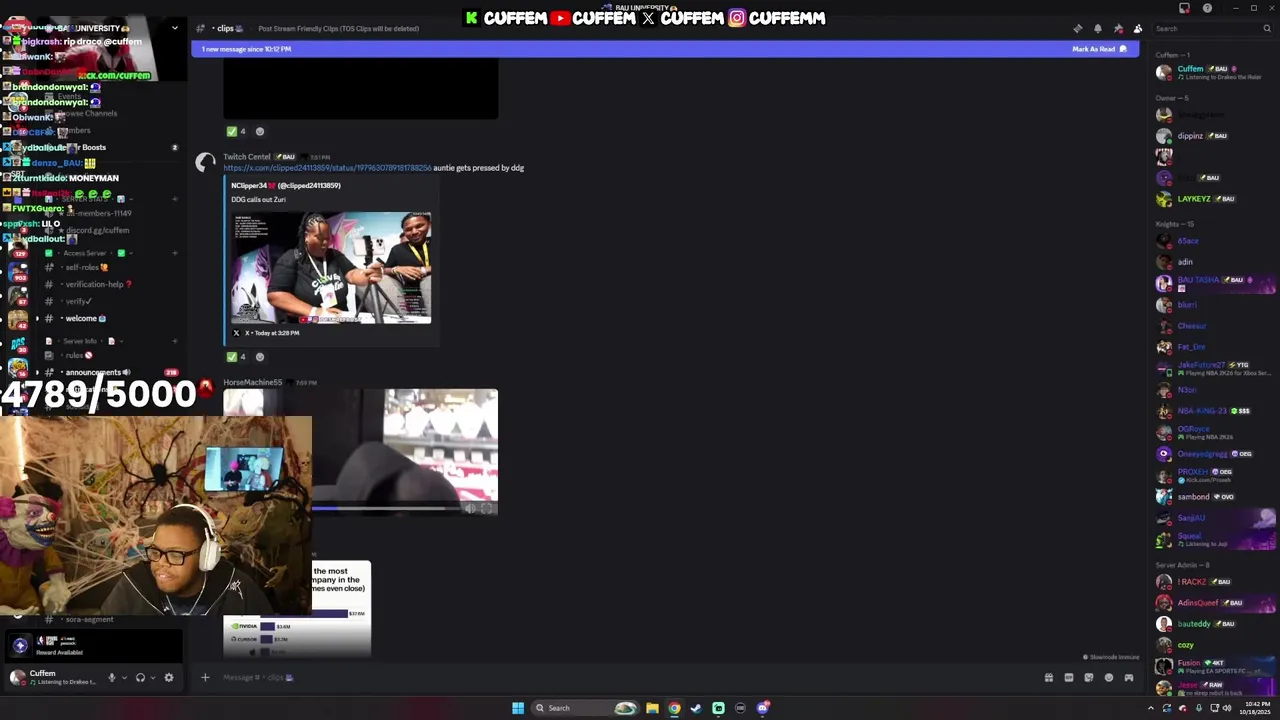Viewport: 1280px width, 720px height.
Task: Click Windows taskbar Search box
Action: [584, 708]
